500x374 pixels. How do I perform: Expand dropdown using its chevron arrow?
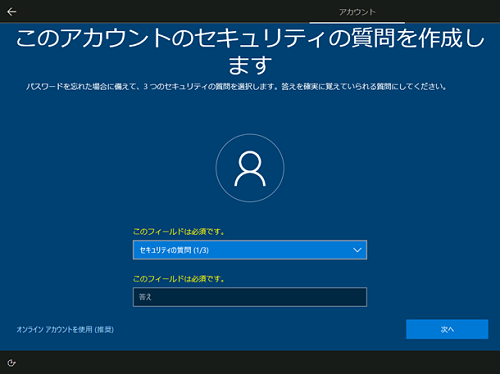pos(357,250)
